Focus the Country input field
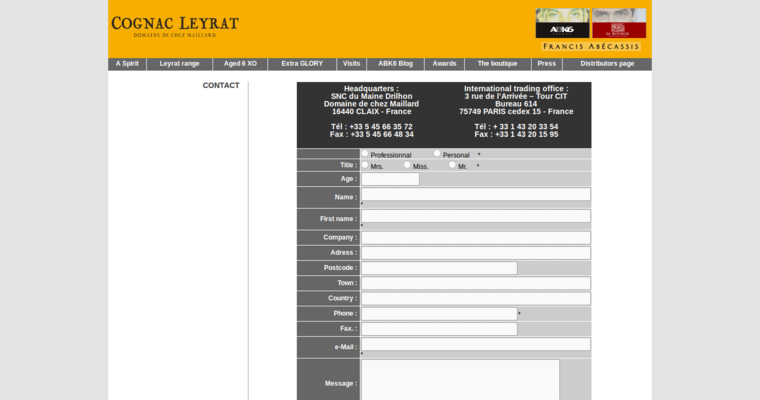The image size is (760, 400). (x=476, y=298)
